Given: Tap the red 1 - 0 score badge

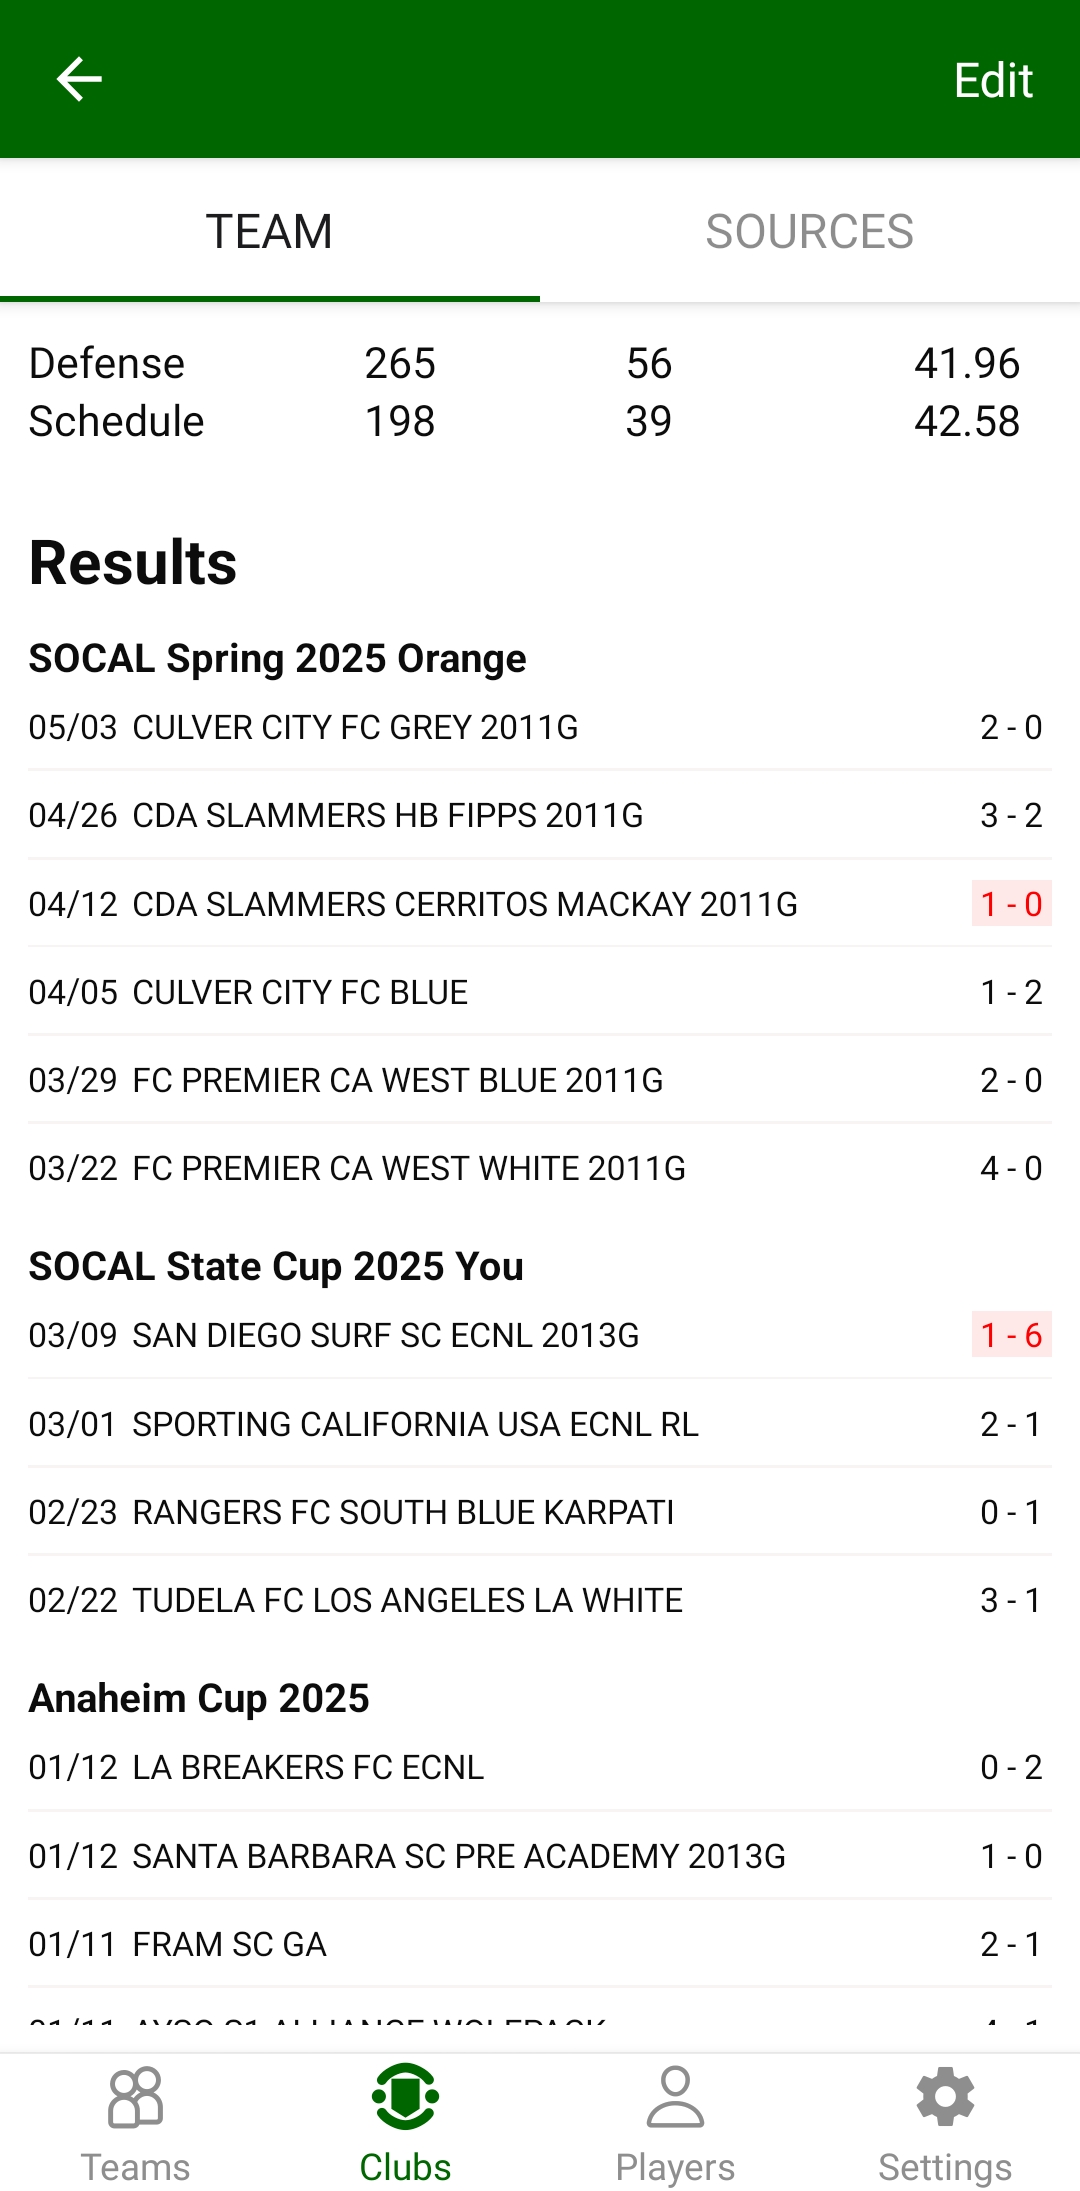Looking at the screenshot, I should 1011,904.
